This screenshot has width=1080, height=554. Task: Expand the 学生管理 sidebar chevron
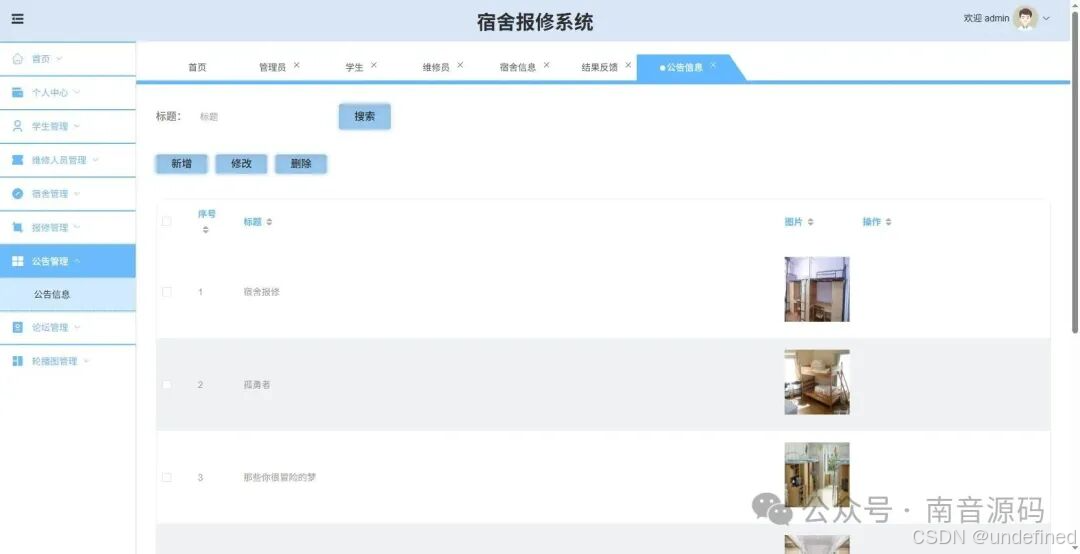[76, 126]
